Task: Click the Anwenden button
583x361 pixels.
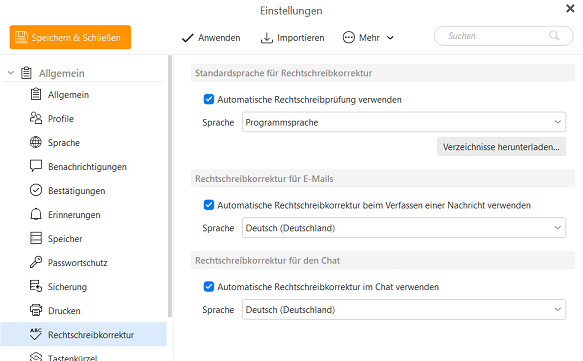Action: [x=211, y=38]
